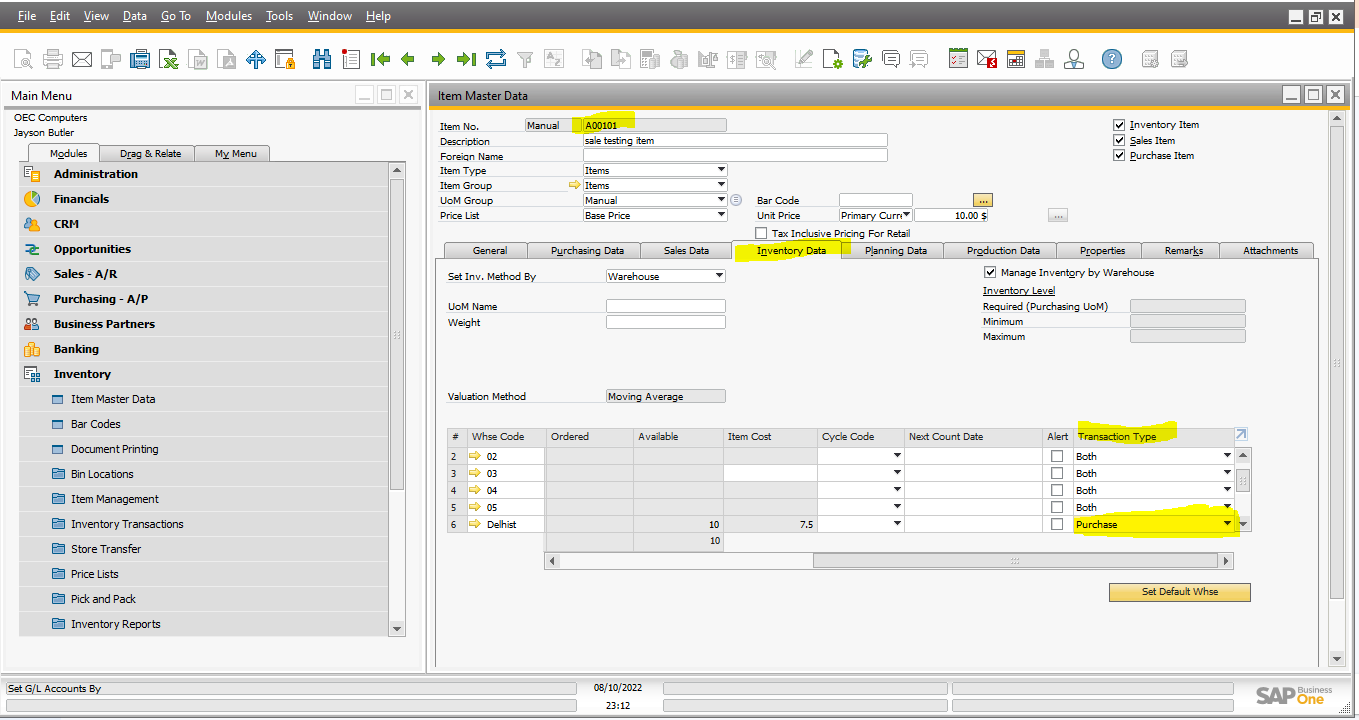The image size is (1359, 720).
Task: Expand the Set Inv. Method By dropdown
Action: coord(718,276)
